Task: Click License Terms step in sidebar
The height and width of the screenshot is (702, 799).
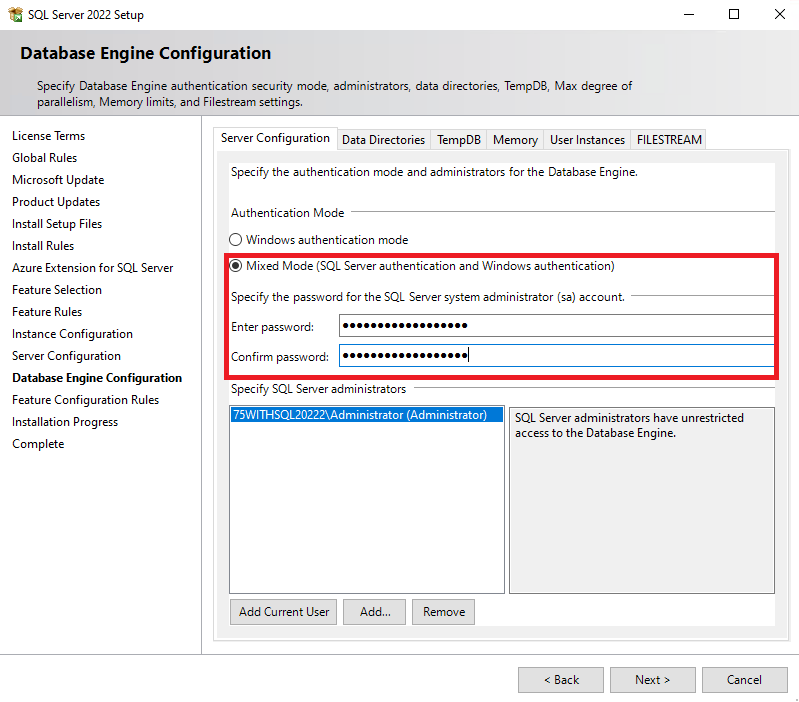Action: click(48, 136)
